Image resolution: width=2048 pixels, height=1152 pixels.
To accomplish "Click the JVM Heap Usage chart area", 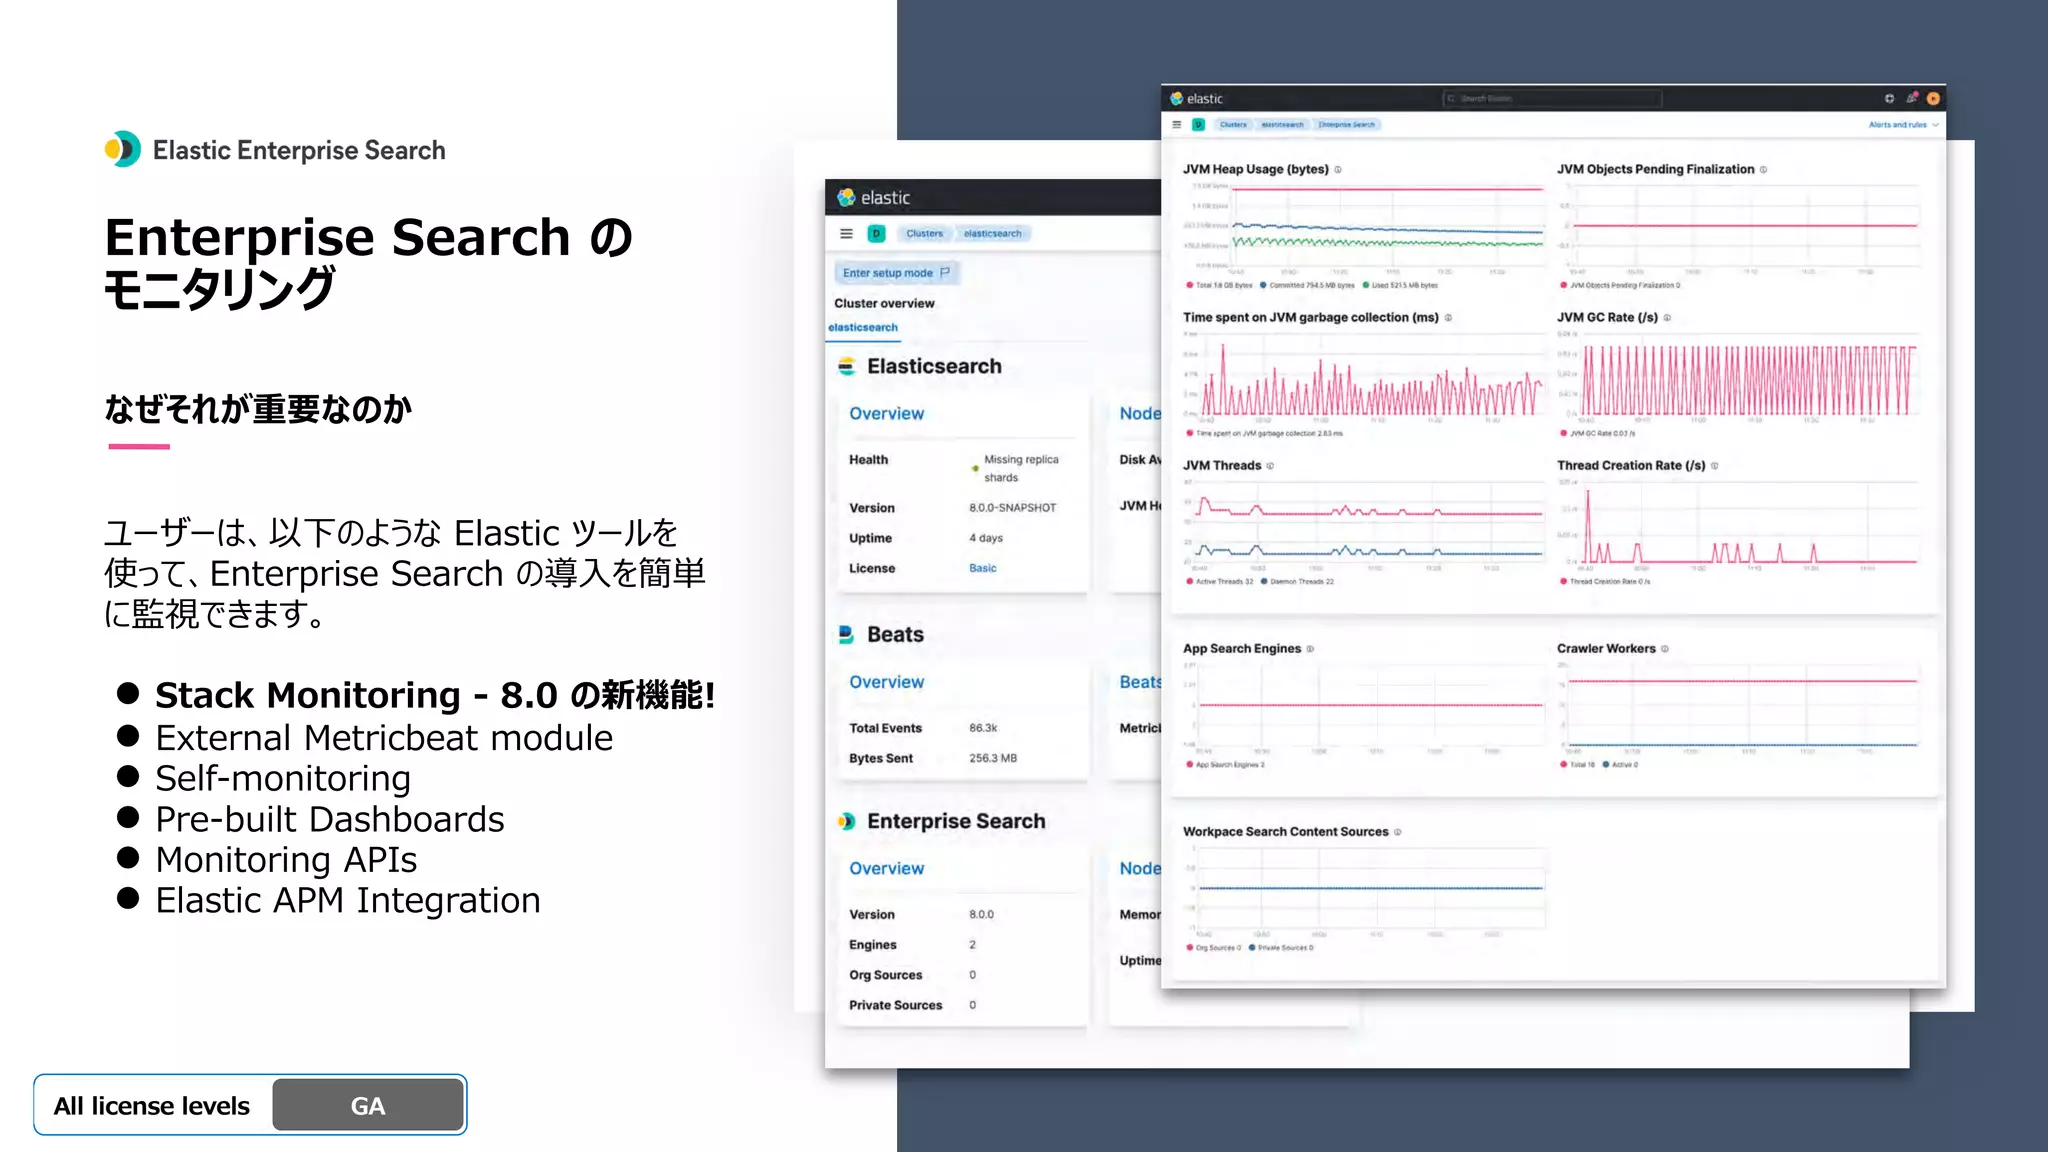I will pyautogui.click(x=1365, y=229).
